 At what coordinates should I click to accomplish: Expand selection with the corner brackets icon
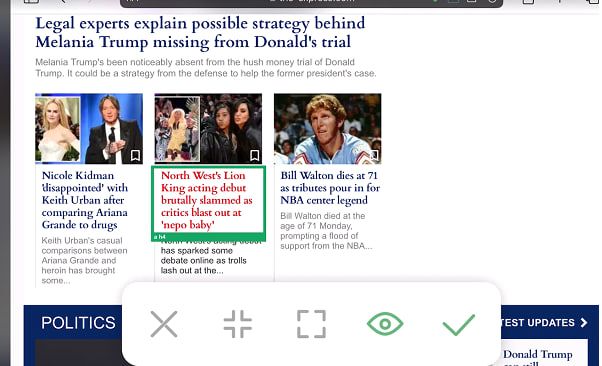311,324
